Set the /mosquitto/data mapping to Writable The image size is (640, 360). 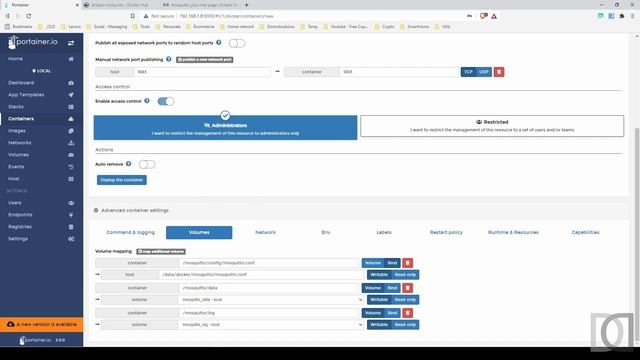[x=379, y=300]
